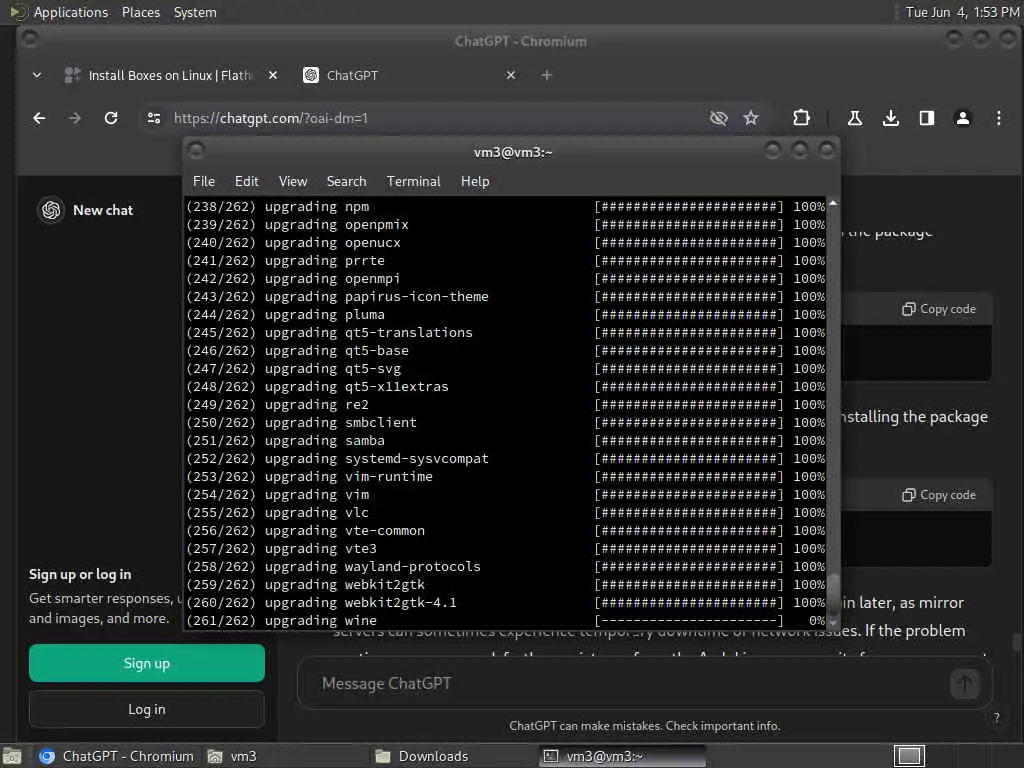The width and height of the screenshot is (1024, 768).
Task: Go back in Chromium
Action: (x=39, y=118)
